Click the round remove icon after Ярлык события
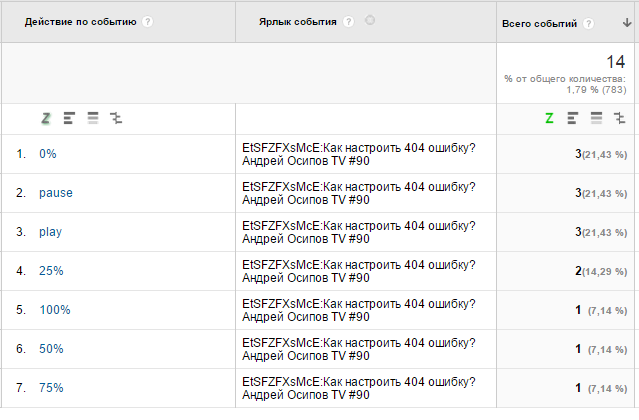This screenshot has width=639, height=420. point(370,20)
